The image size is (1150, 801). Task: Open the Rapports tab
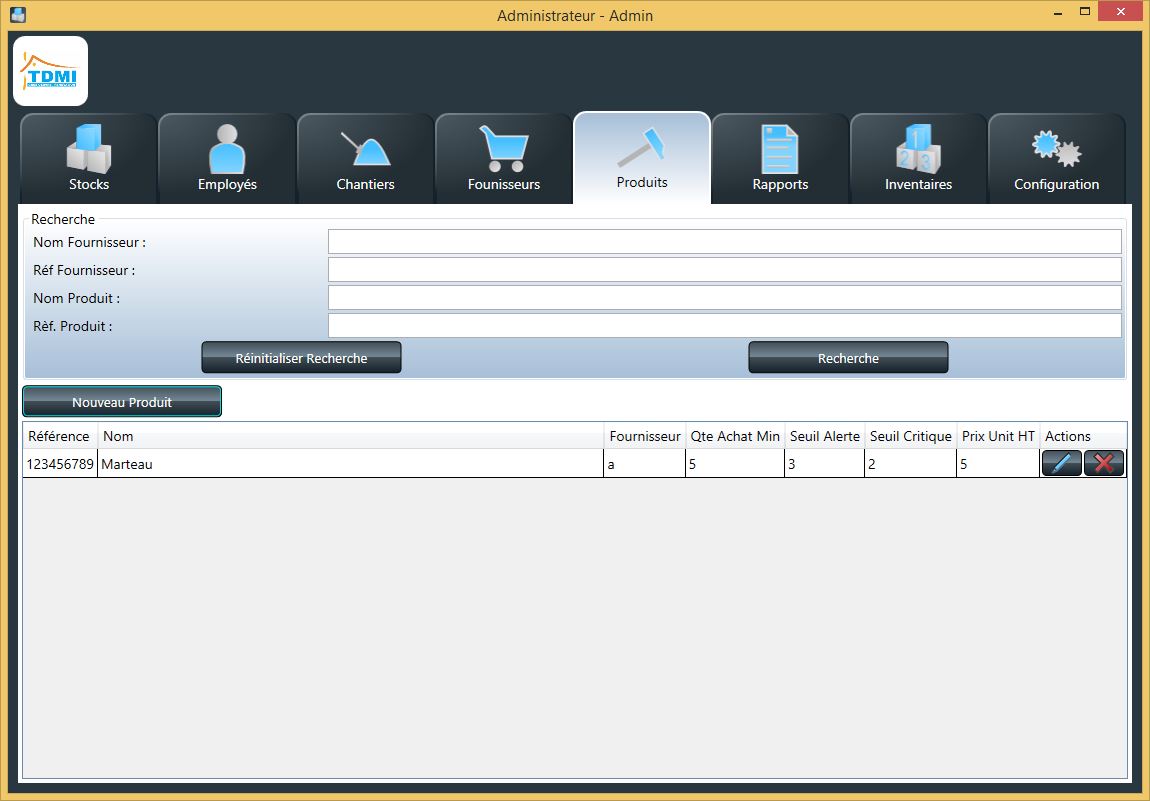[x=780, y=159]
